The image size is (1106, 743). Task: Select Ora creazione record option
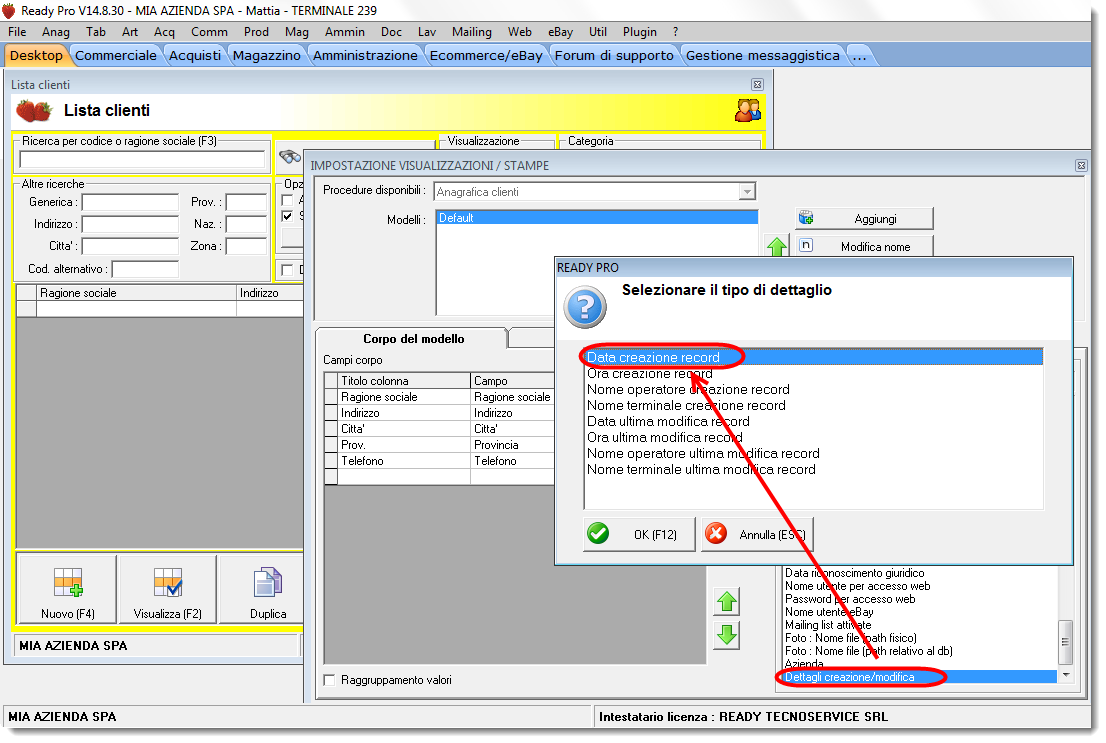tap(650, 373)
